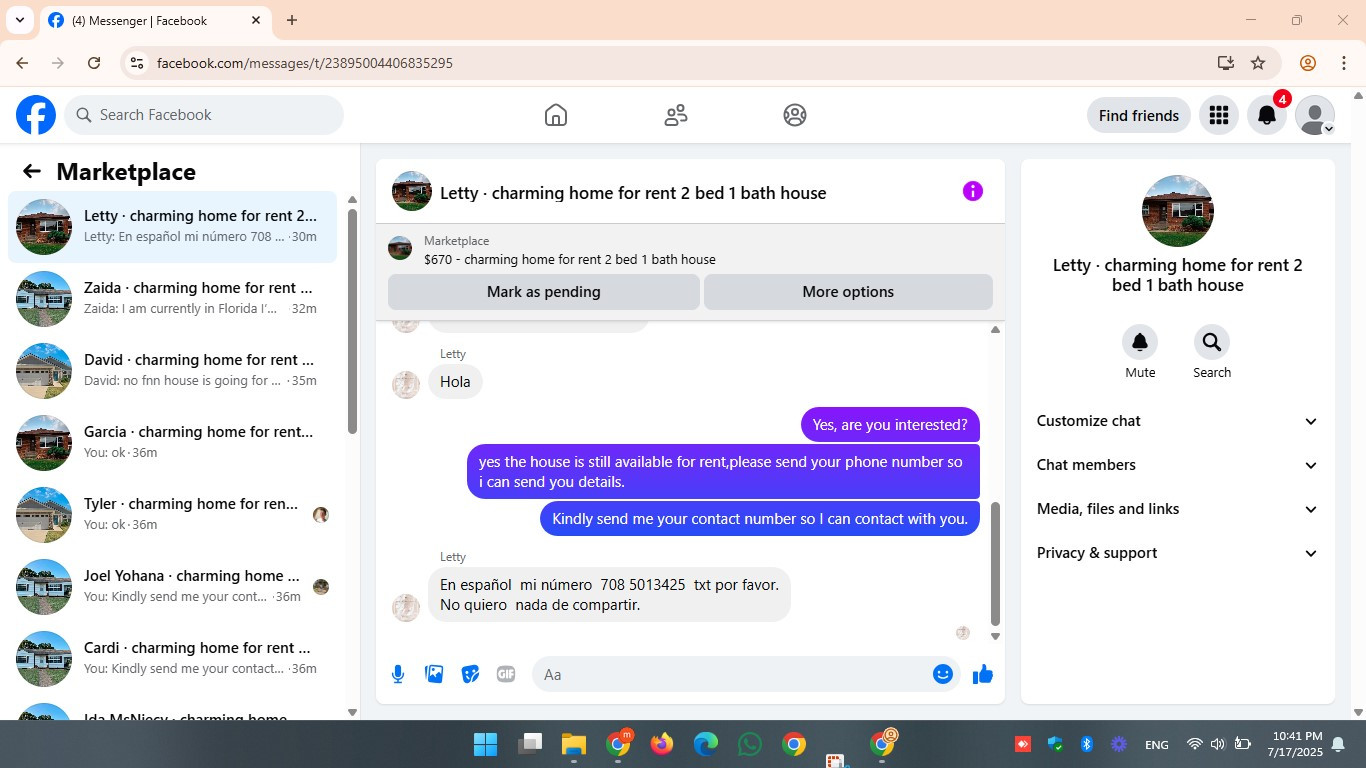Open the $670 charming home listing link
Viewport: 1366px width, 768px height.
[569, 259]
